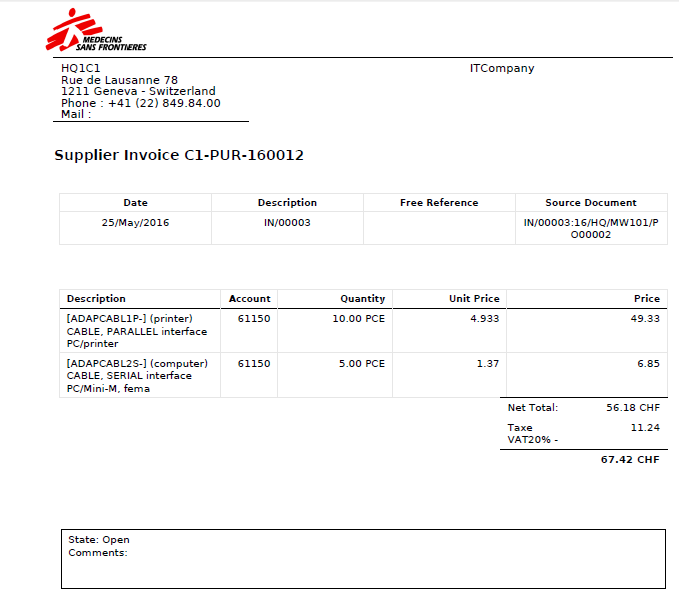Viewport: 679px width, 596px height.
Task: Click account '61150' in the serial cable row
Action: tap(254, 364)
